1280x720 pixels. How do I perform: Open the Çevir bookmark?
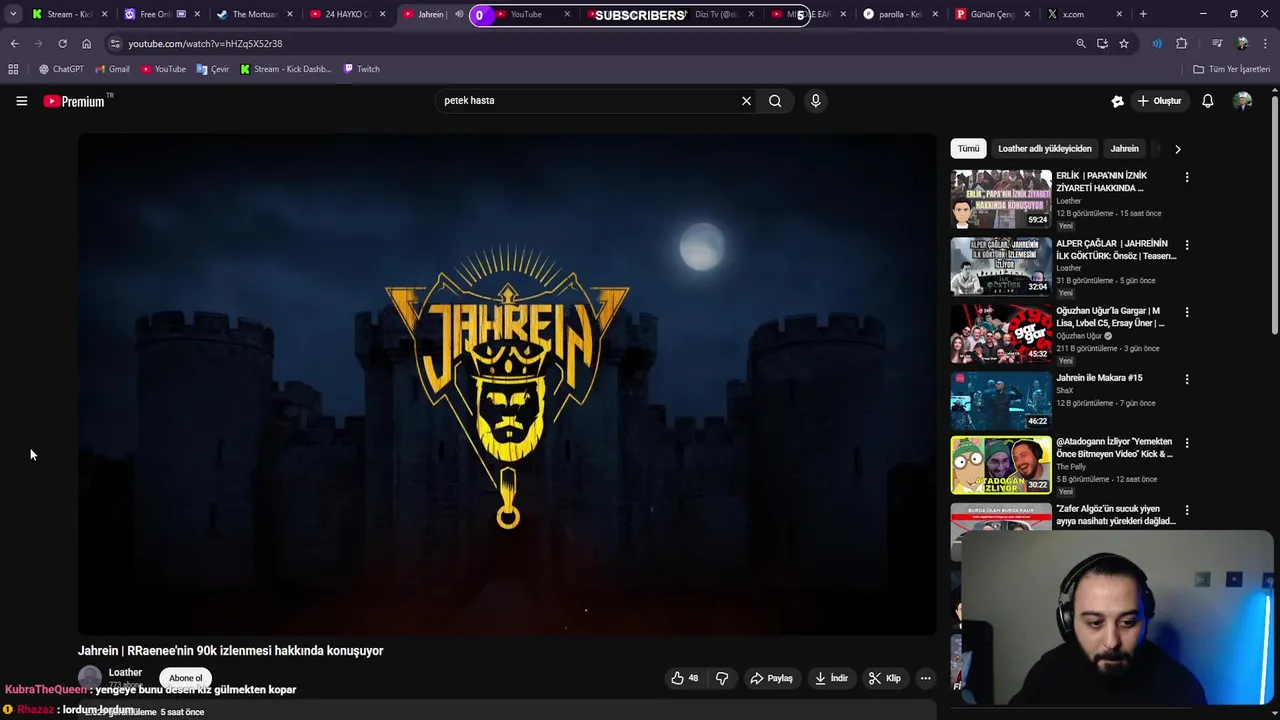pos(213,69)
